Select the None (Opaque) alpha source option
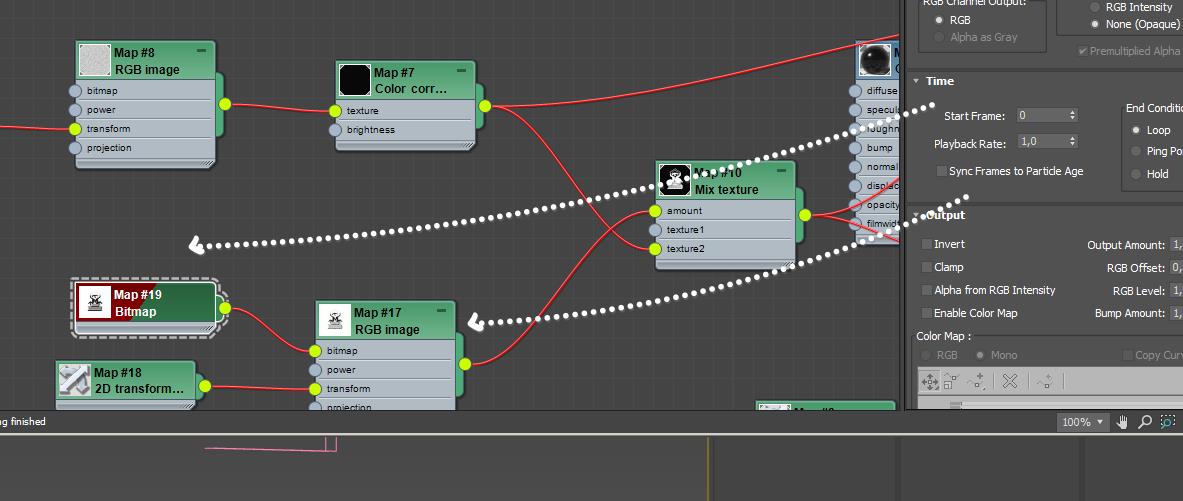Image resolution: width=1183 pixels, height=501 pixels. pos(1095,24)
